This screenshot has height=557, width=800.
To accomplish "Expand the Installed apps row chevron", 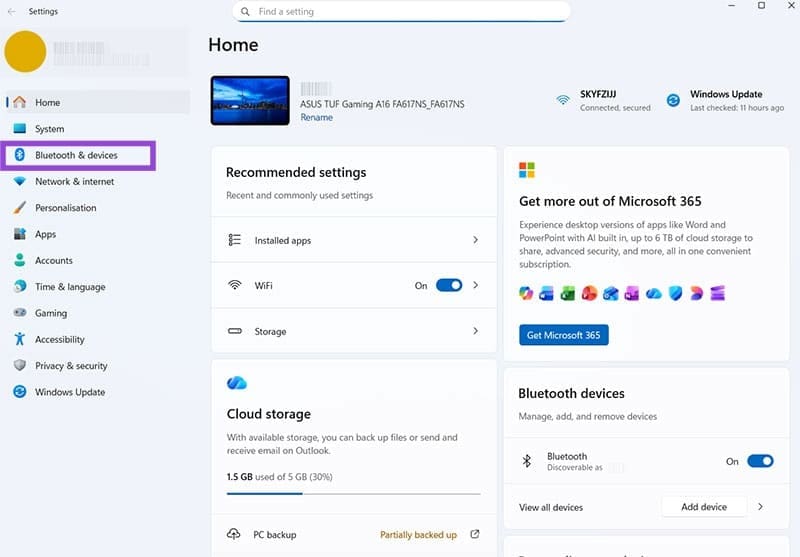I will [x=475, y=240].
